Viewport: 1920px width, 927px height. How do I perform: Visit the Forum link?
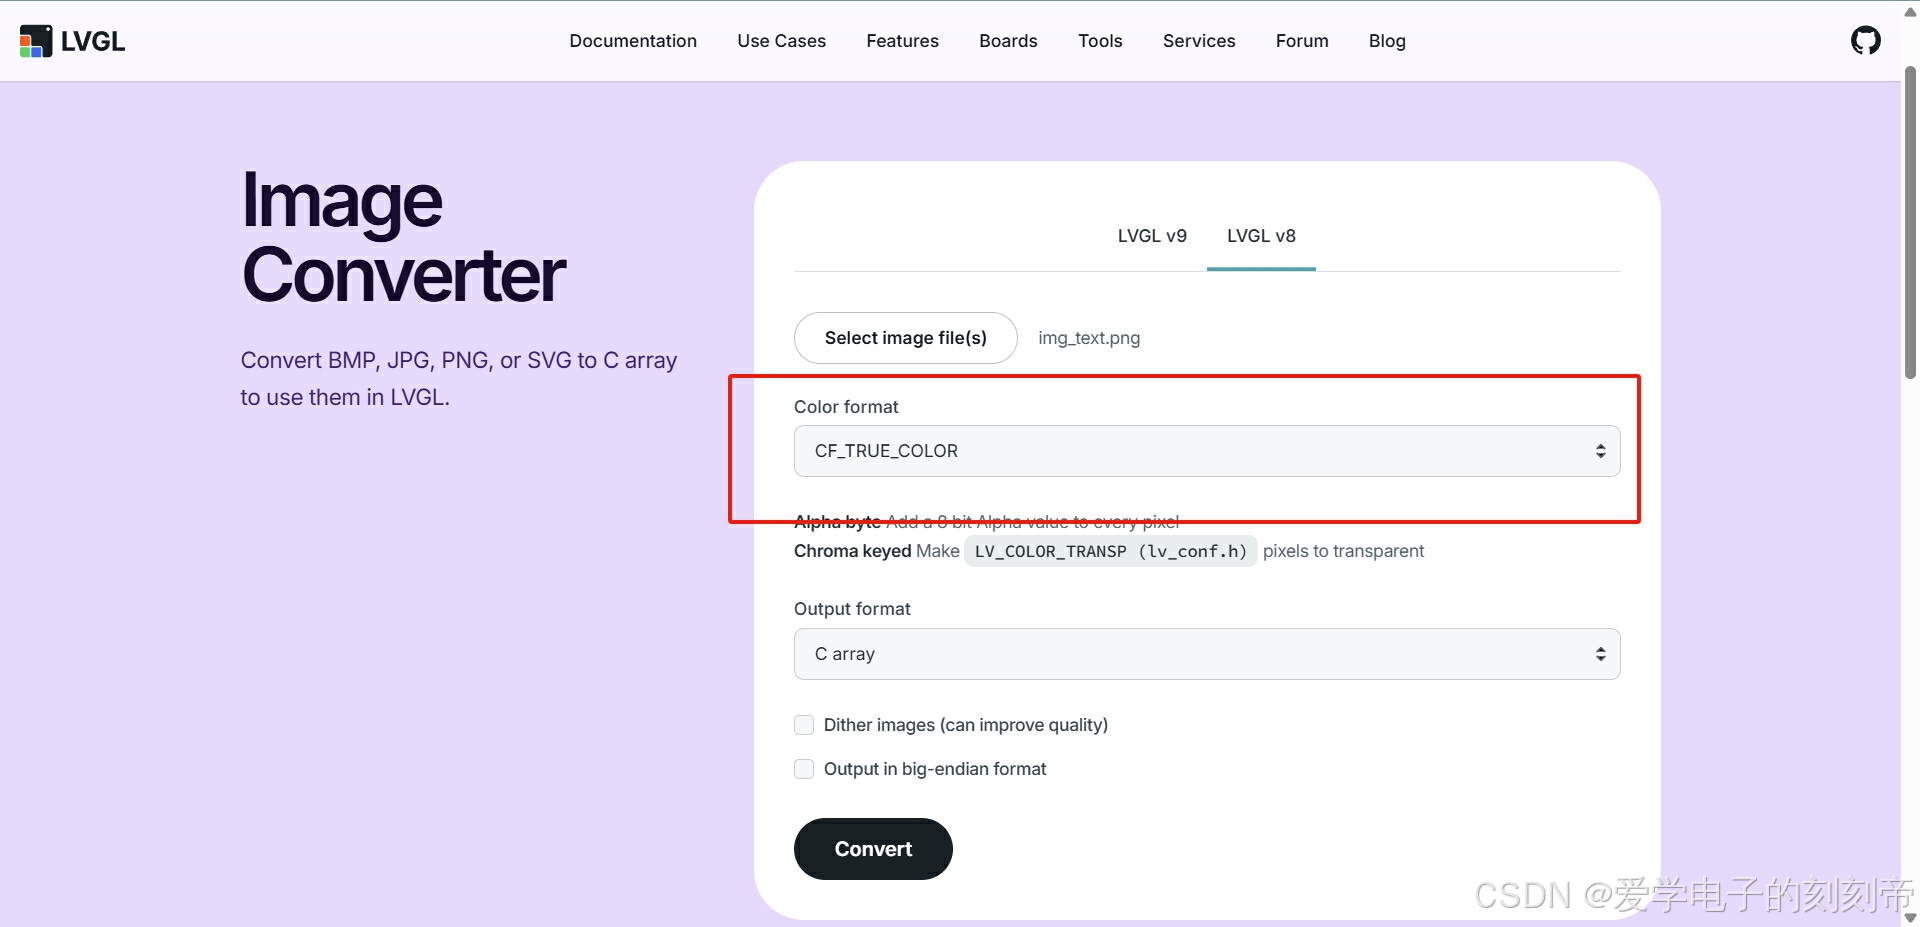(x=1302, y=41)
